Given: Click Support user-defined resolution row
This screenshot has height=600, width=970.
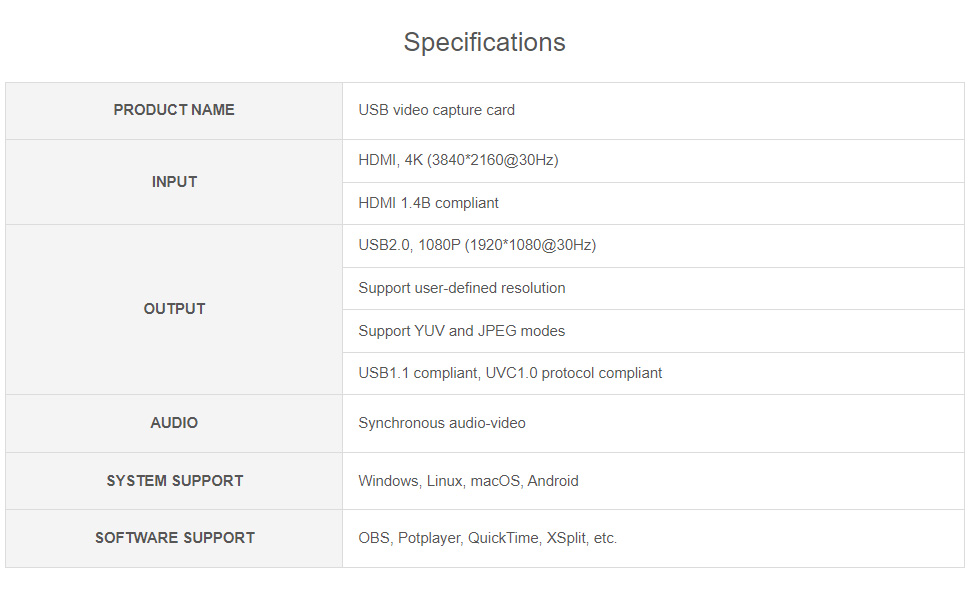Looking at the screenshot, I should pos(653,288).
